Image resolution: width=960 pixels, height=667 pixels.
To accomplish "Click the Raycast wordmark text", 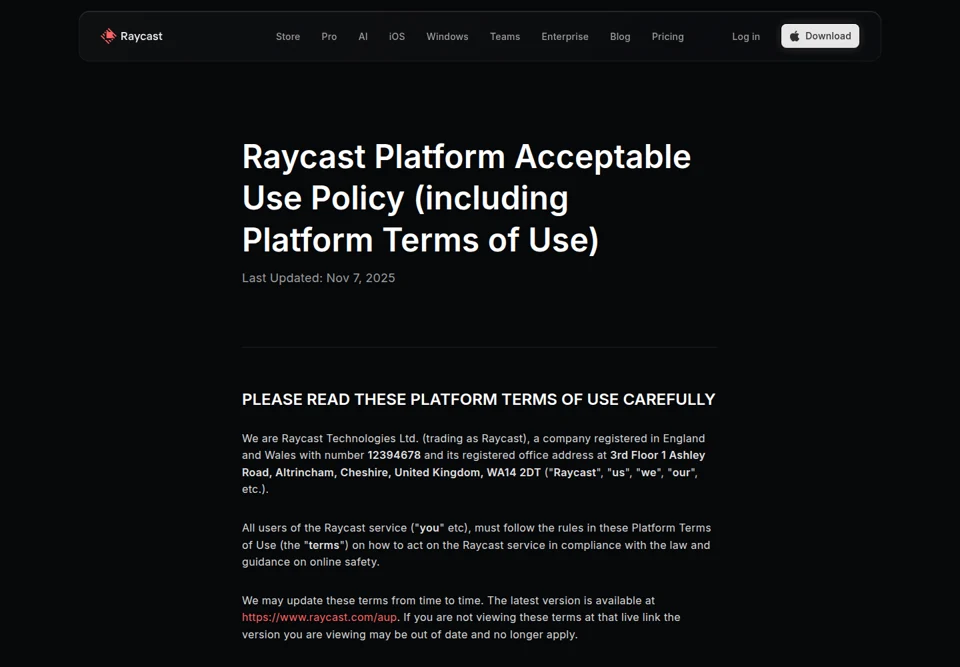I will (141, 36).
